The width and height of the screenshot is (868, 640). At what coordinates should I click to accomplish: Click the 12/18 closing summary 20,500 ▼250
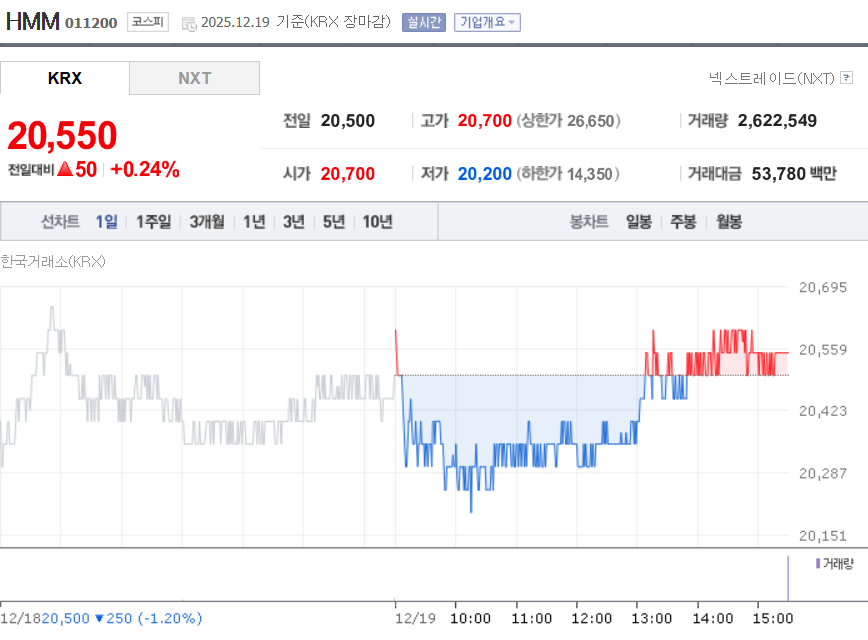101,618
